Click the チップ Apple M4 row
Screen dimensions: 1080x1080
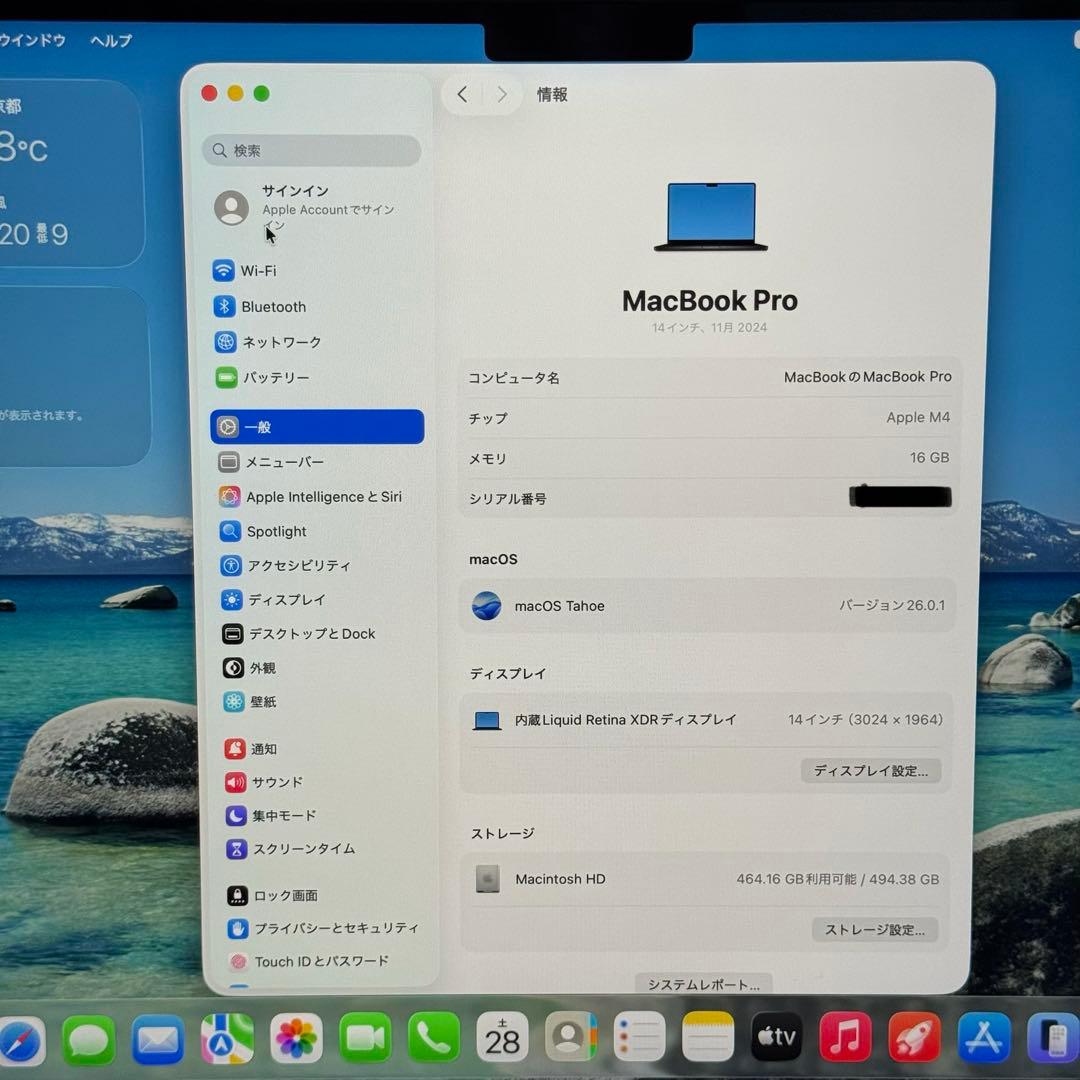click(x=709, y=418)
